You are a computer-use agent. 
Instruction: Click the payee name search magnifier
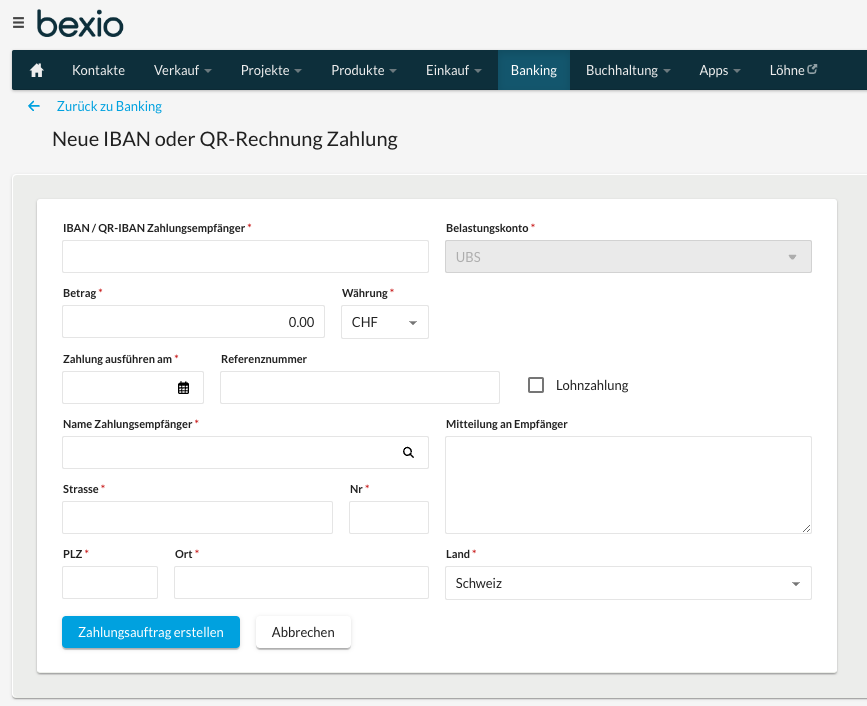(x=409, y=452)
